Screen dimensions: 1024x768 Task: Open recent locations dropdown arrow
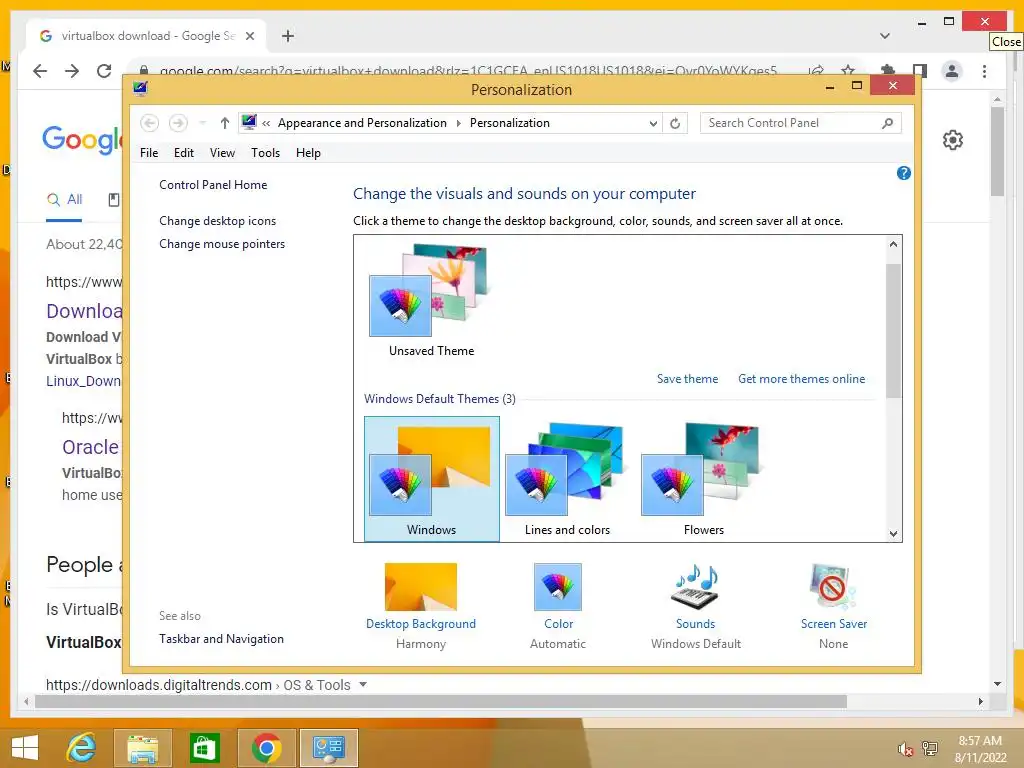point(202,123)
